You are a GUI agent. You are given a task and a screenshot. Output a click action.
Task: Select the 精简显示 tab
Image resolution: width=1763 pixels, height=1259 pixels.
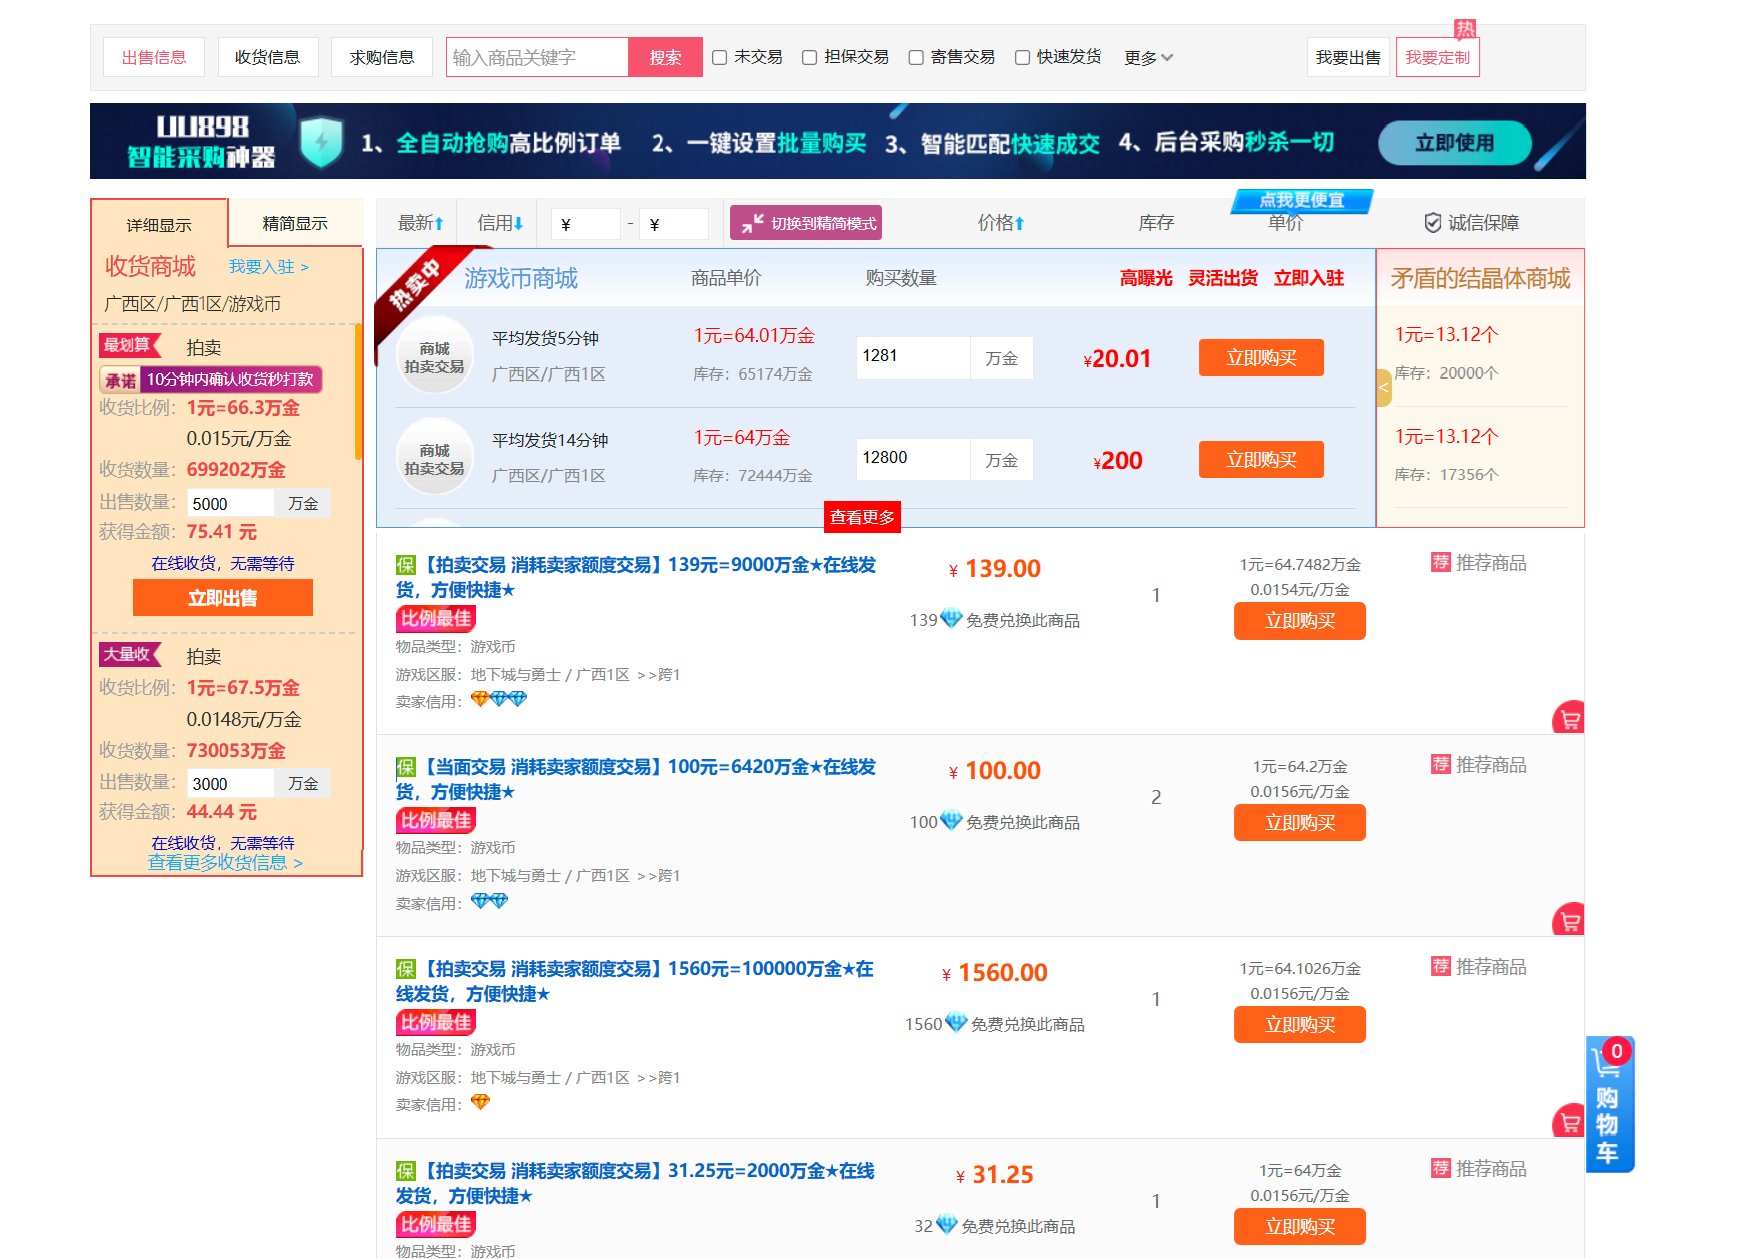(295, 223)
